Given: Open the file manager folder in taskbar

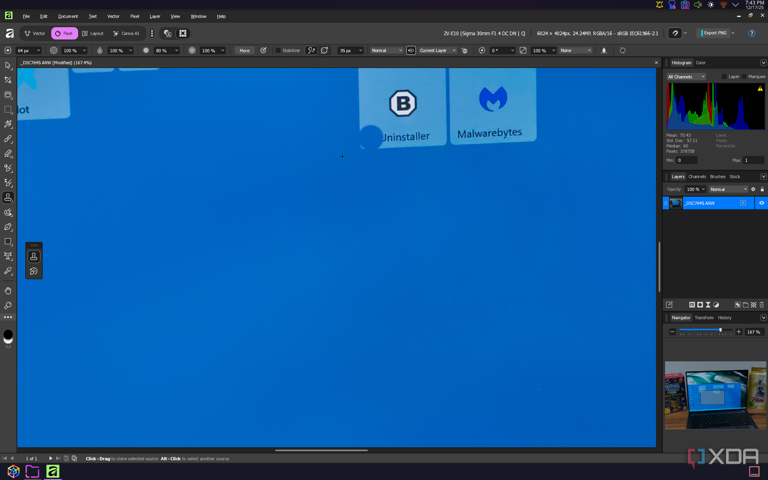Looking at the screenshot, I should coord(32,471).
